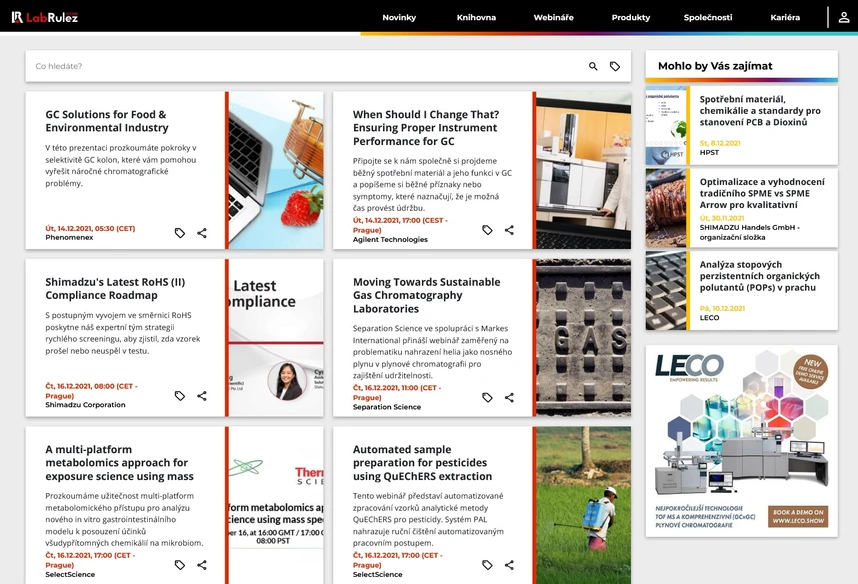Open the Novinky menu
This screenshot has width=858, height=584.
click(x=399, y=18)
